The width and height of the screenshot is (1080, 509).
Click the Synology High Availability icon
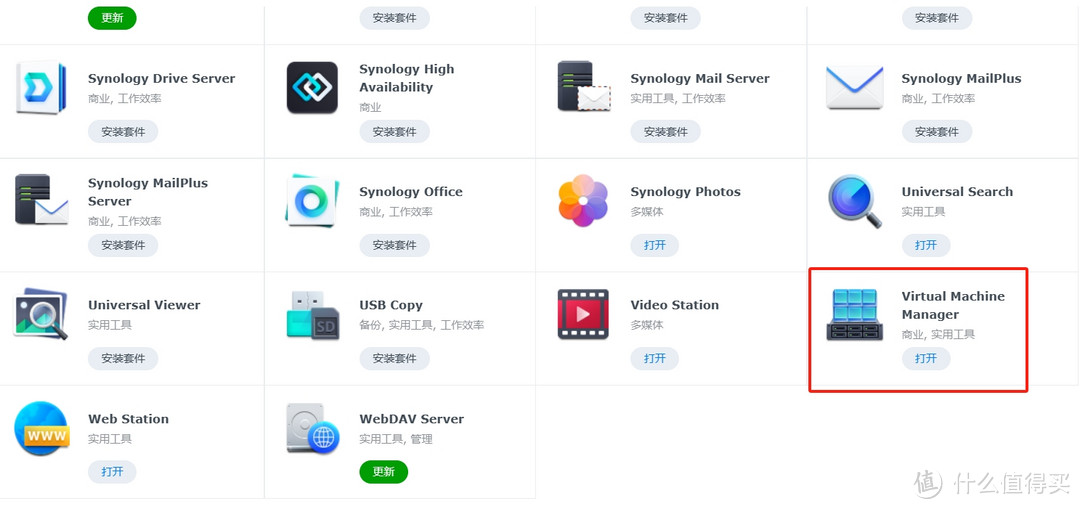pyautogui.click(x=312, y=87)
